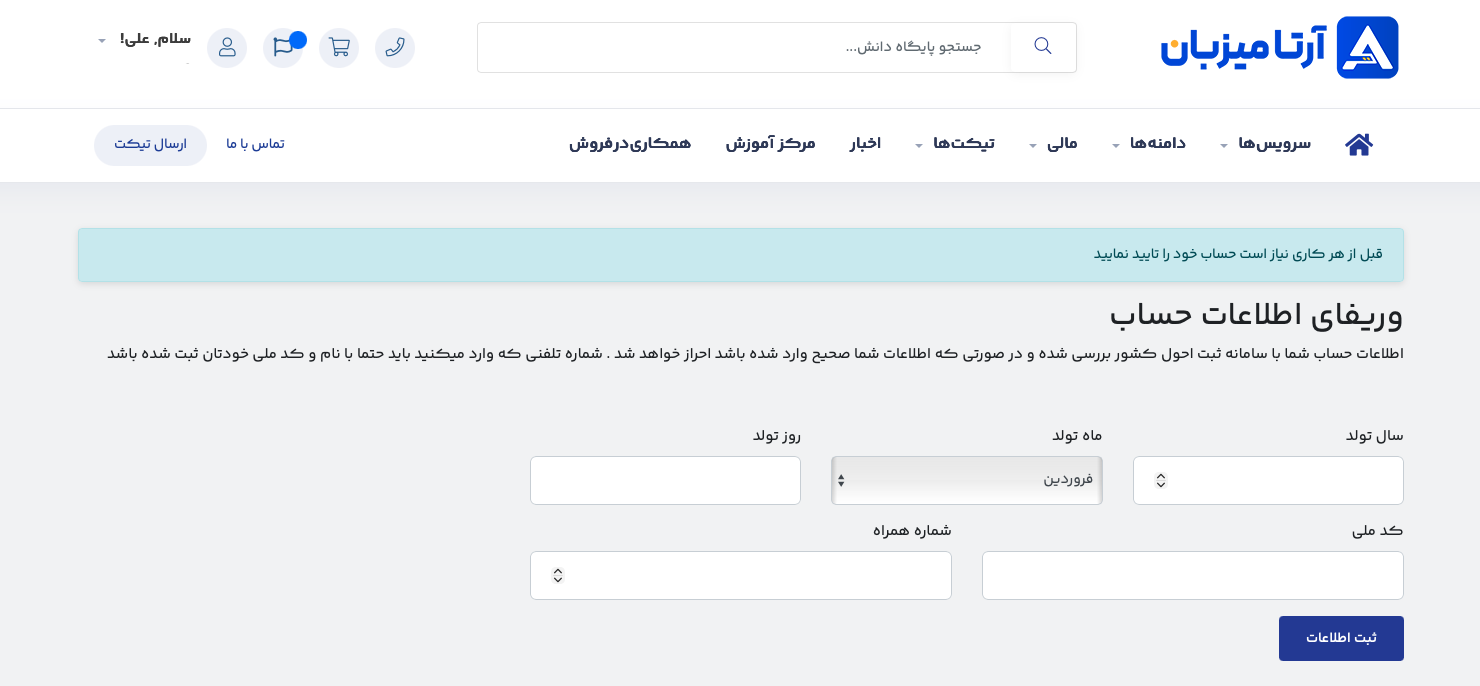Screen dimensions: 1480x686
Task: Click the home icon in navigation bar
Action: click(1358, 144)
